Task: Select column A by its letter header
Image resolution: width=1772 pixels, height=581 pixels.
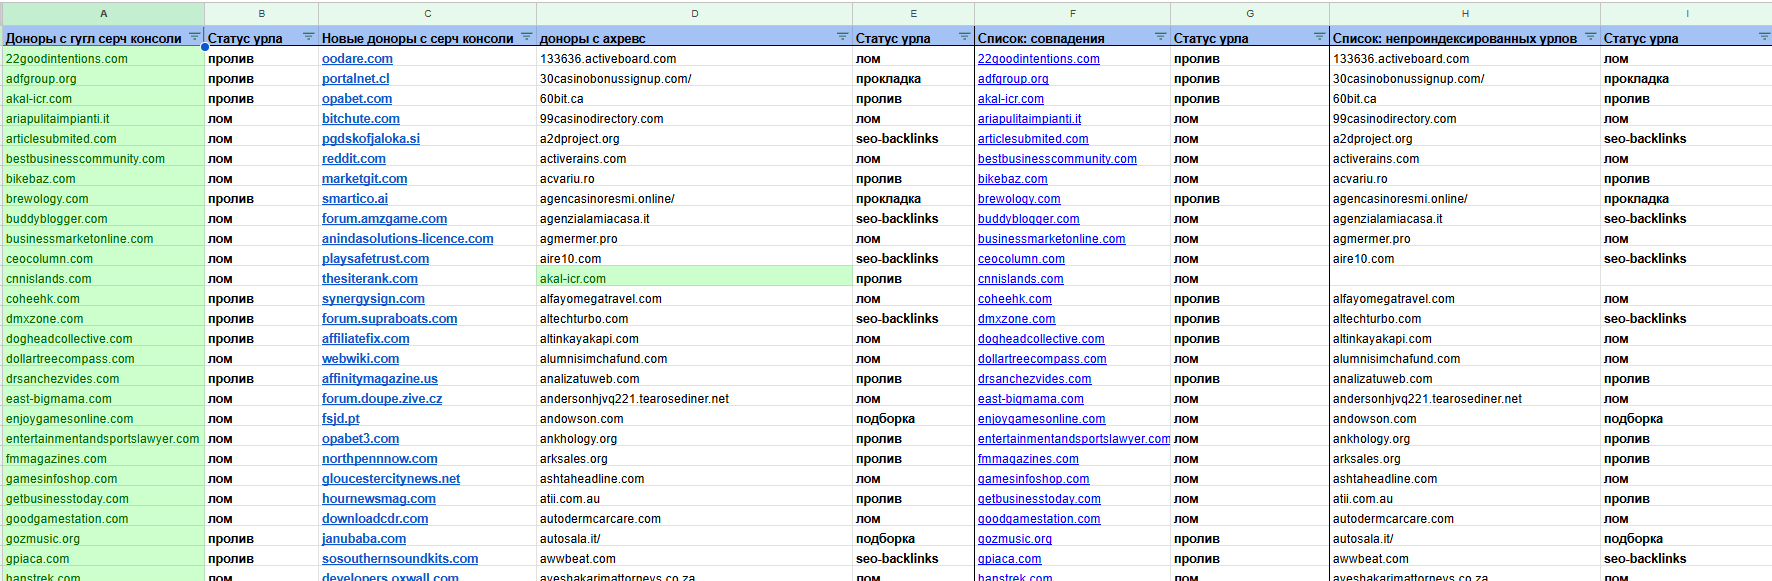Action: tap(103, 13)
